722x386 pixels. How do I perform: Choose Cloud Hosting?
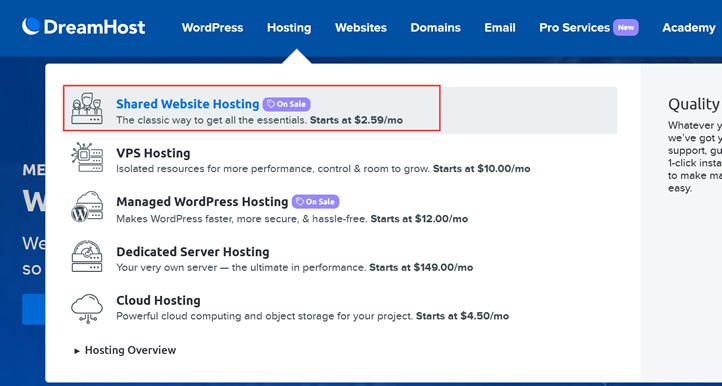click(158, 300)
